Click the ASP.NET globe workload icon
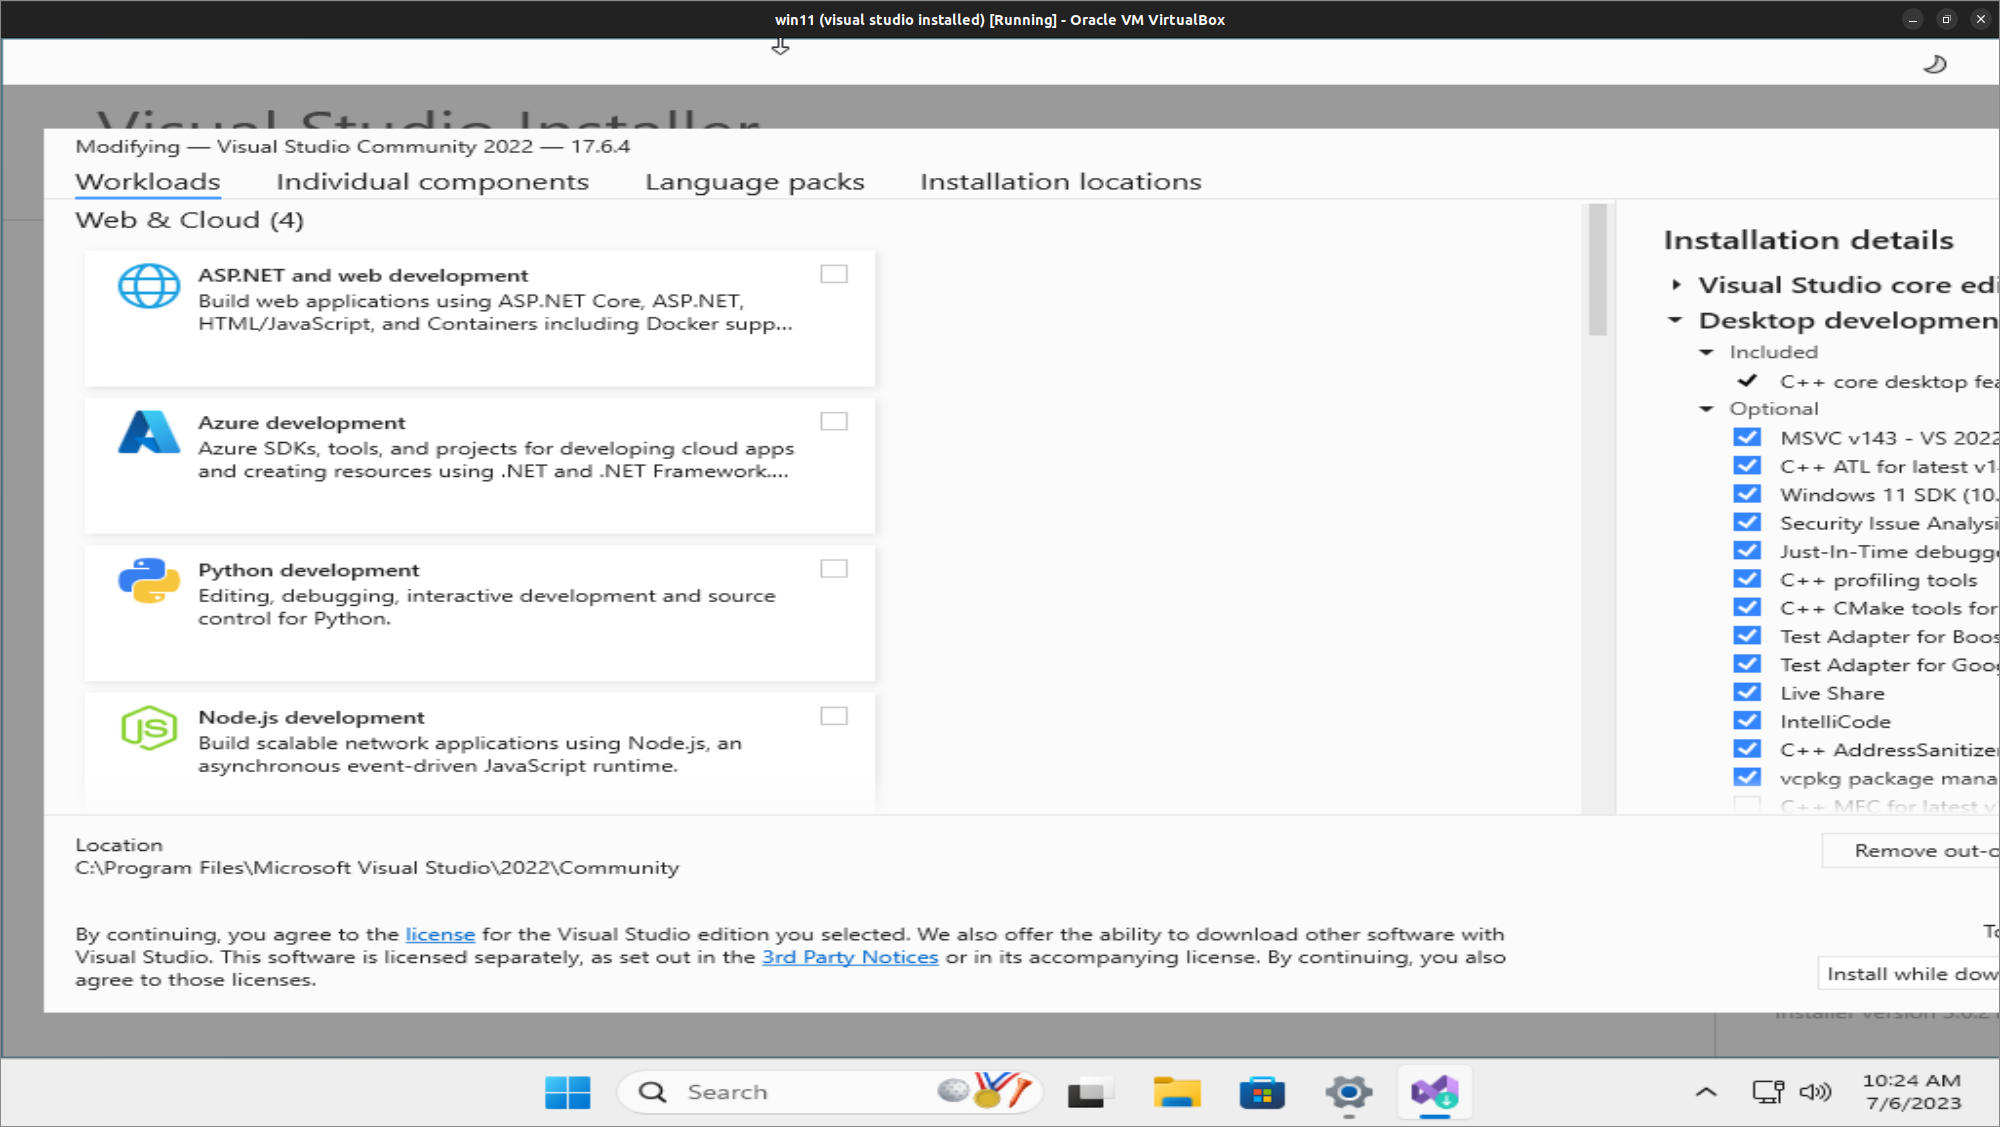The width and height of the screenshot is (2000, 1127). click(149, 287)
